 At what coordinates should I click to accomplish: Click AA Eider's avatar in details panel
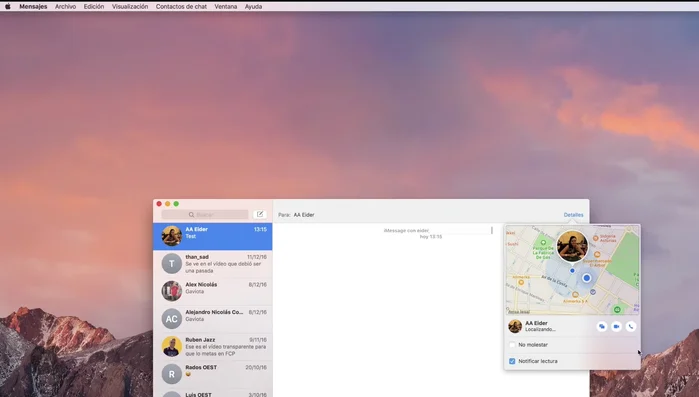click(x=515, y=326)
